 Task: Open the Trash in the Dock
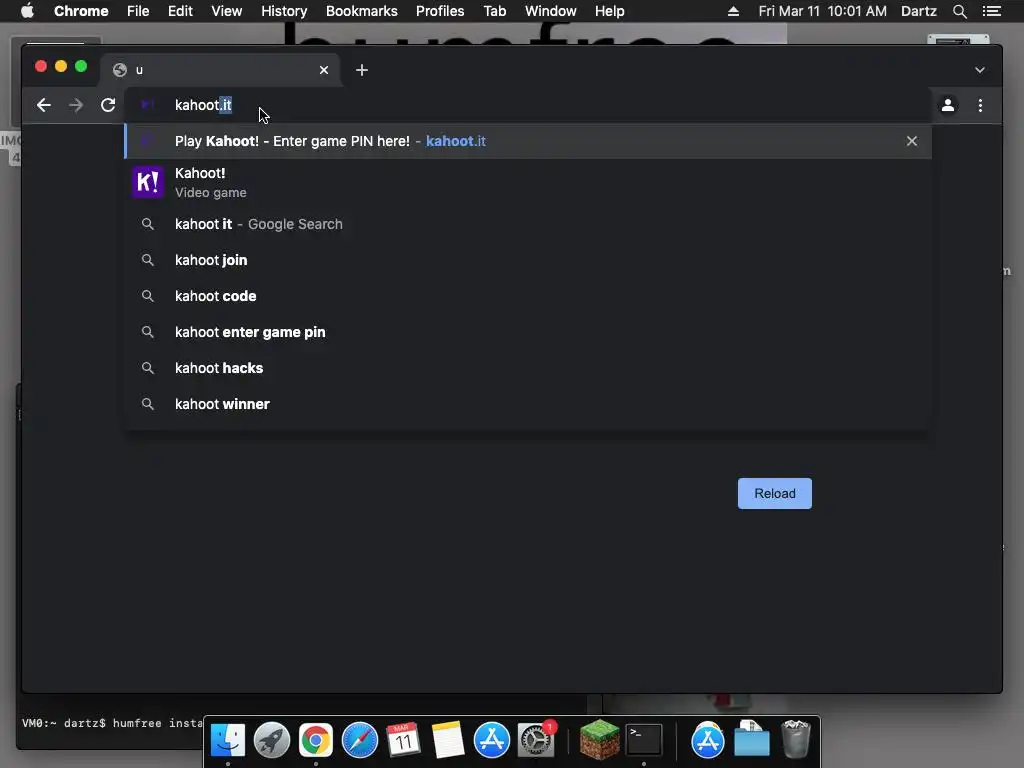point(795,739)
